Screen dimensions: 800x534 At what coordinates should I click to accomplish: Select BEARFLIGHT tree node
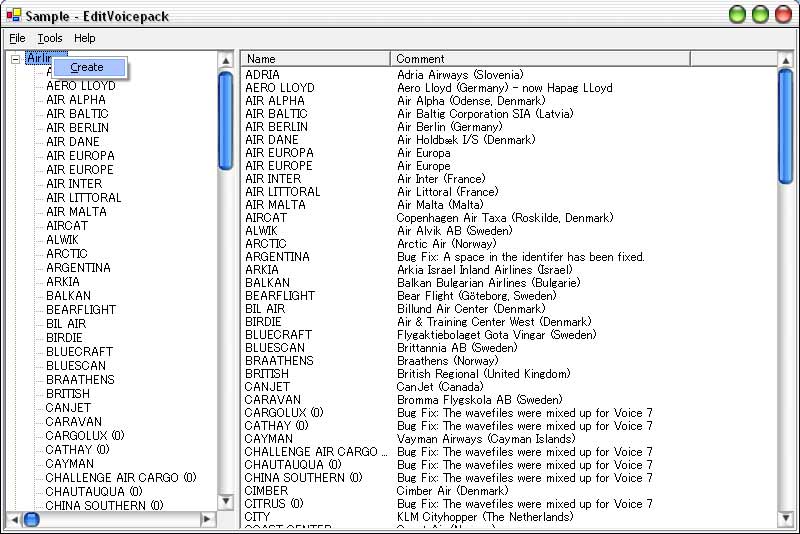81,310
